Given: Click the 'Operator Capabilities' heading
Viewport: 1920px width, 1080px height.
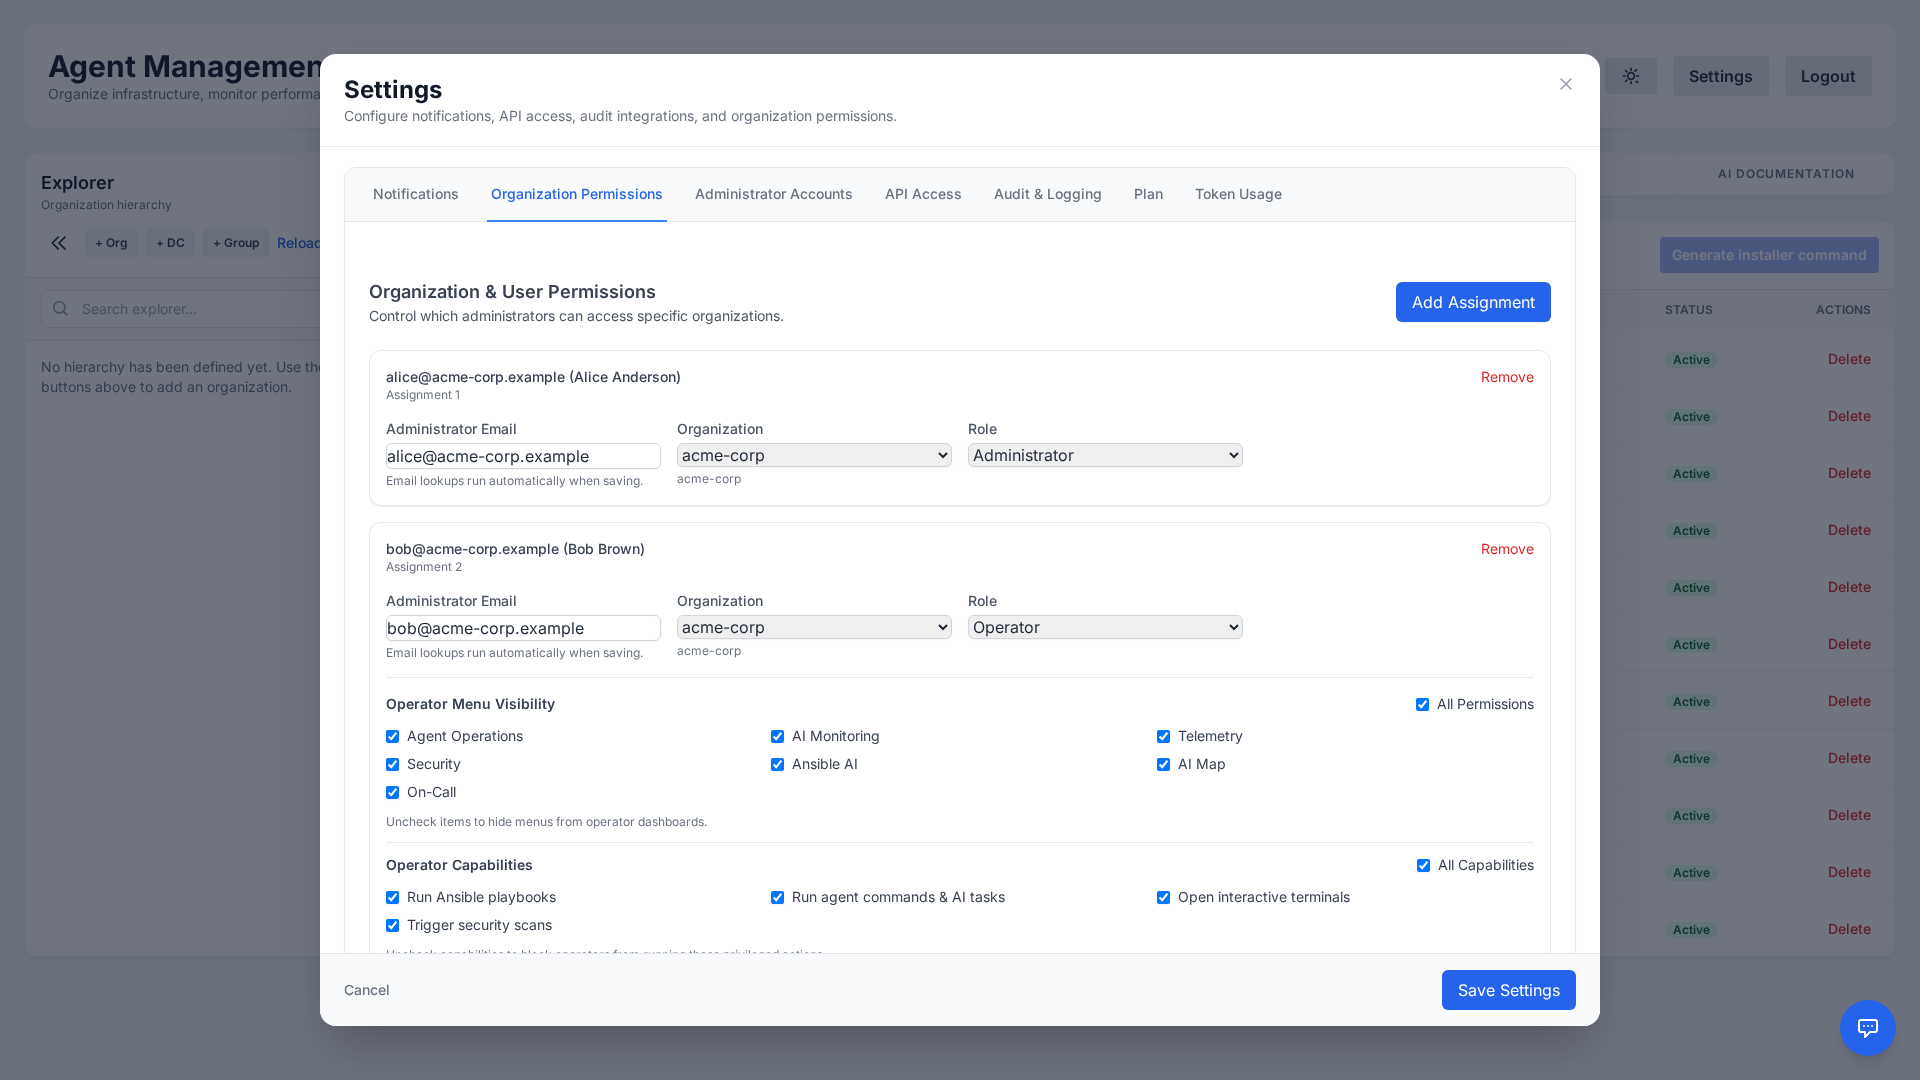Looking at the screenshot, I should (459, 865).
